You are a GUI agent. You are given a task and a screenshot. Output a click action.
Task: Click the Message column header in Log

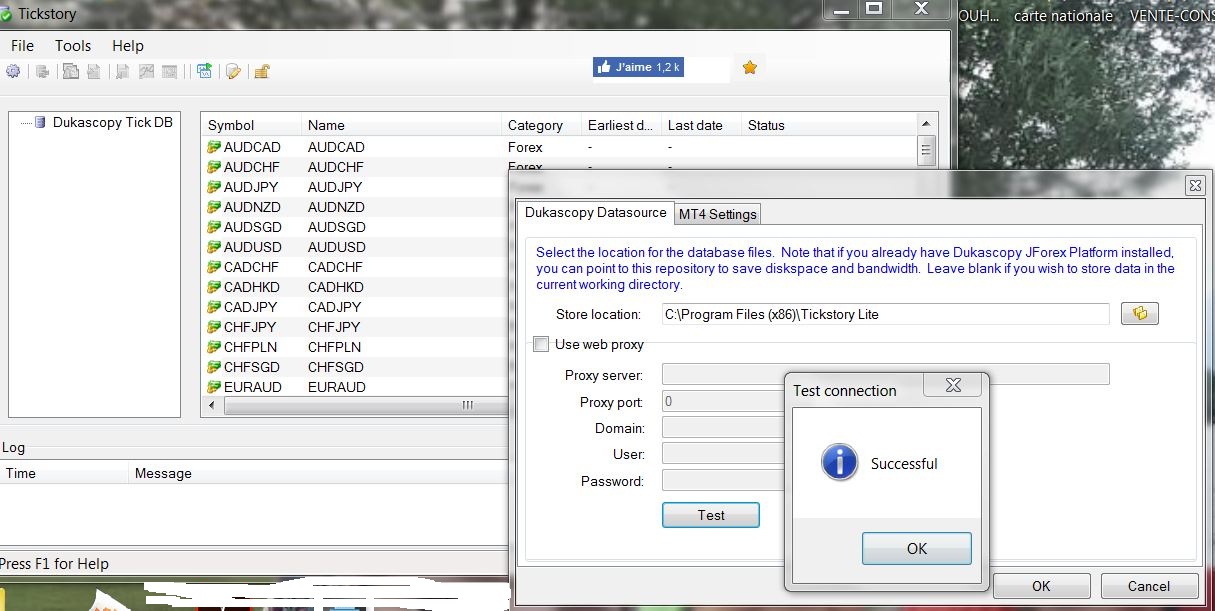(x=319, y=473)
